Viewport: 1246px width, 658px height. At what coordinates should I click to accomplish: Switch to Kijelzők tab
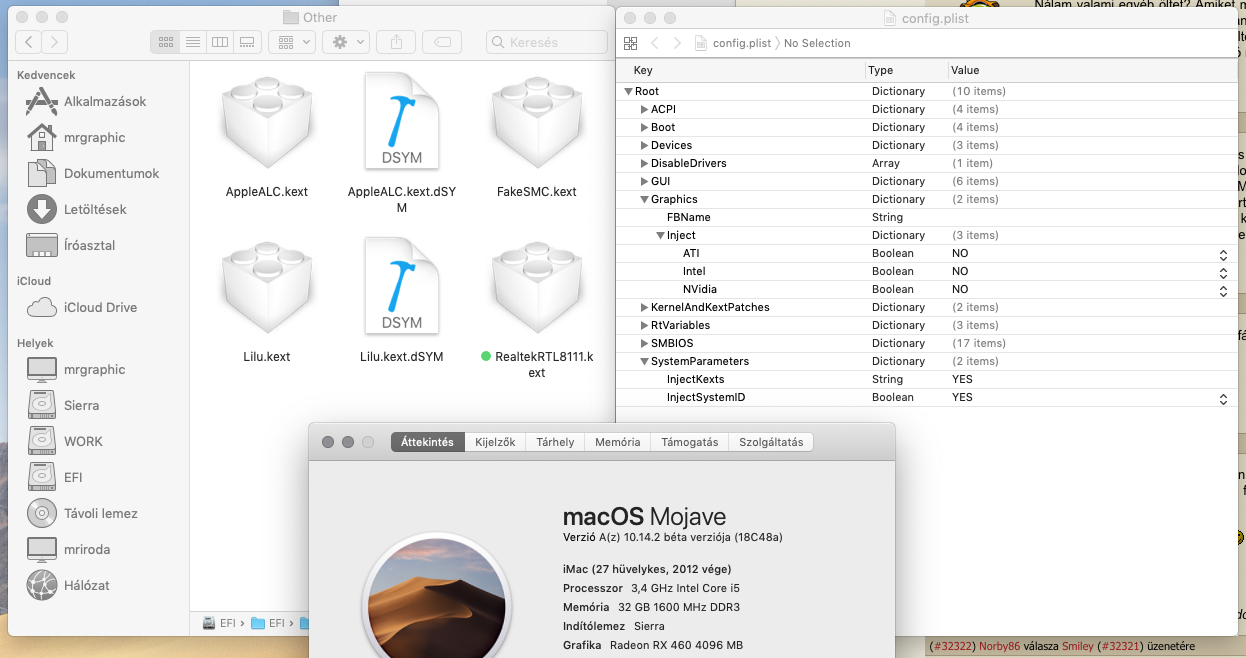click(x=495, y=442)
